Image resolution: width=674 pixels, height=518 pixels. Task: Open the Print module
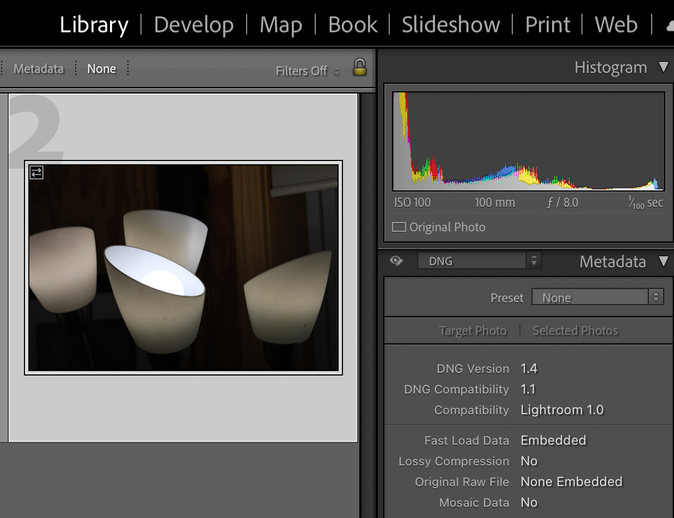[x=547, y=25]
